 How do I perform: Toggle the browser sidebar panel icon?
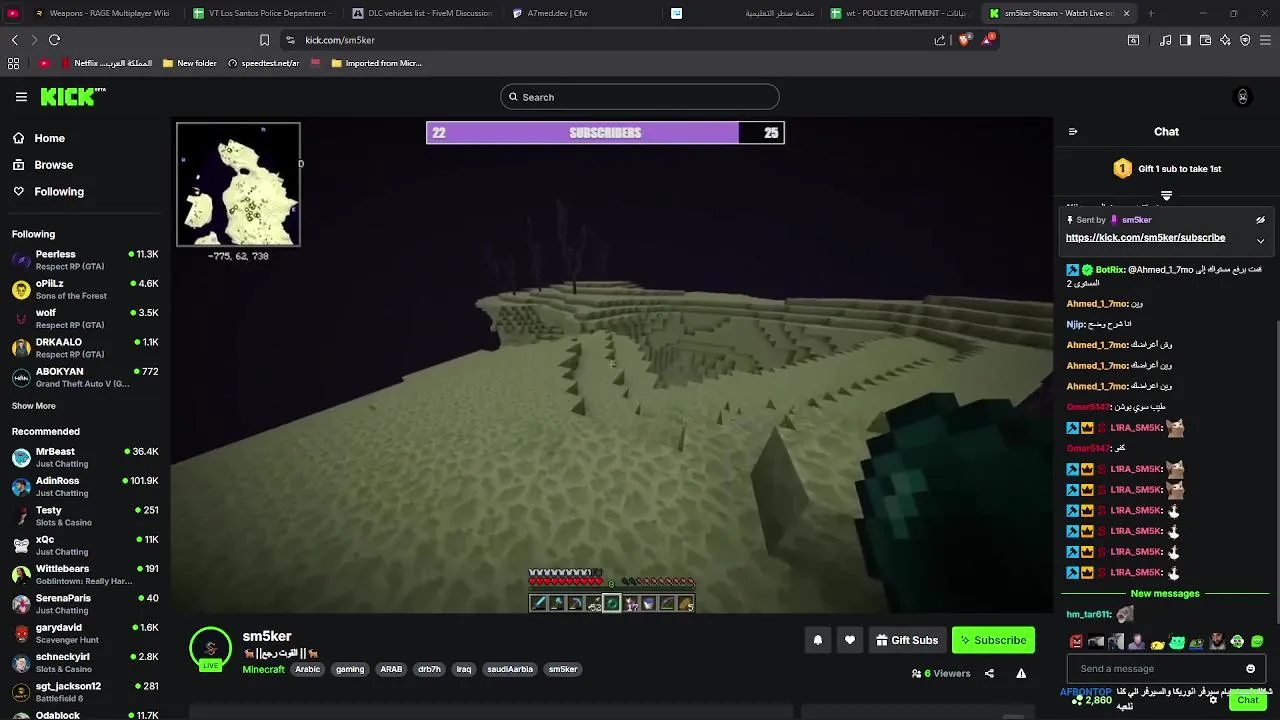pos(1185,40)
